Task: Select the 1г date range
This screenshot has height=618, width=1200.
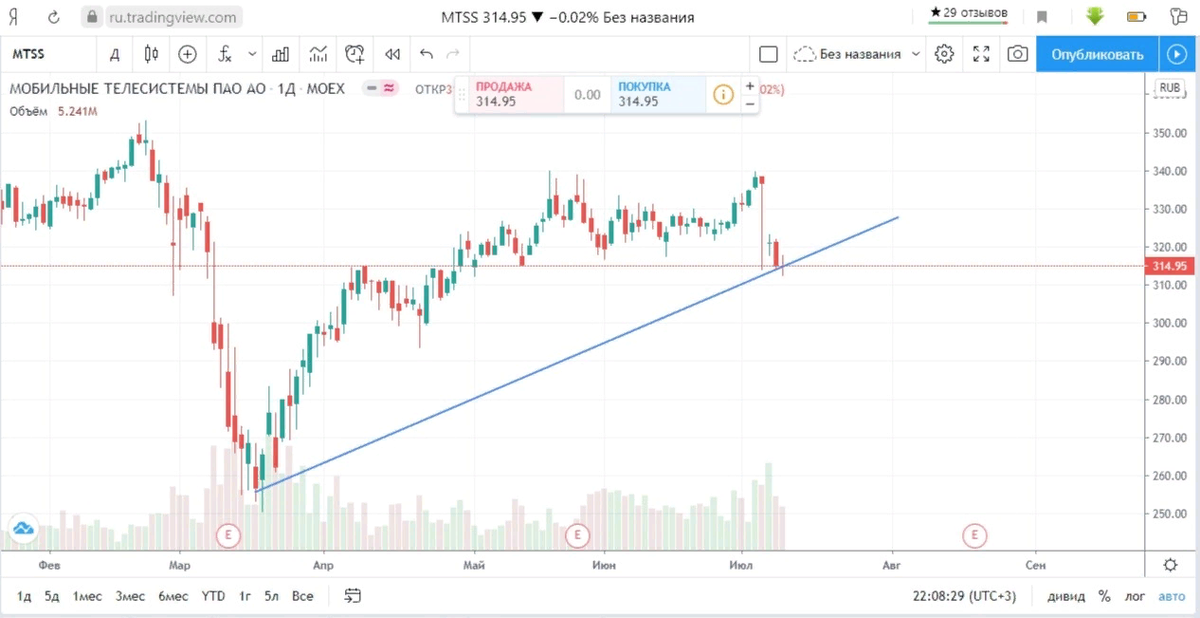Action: [x=245, y=596]
